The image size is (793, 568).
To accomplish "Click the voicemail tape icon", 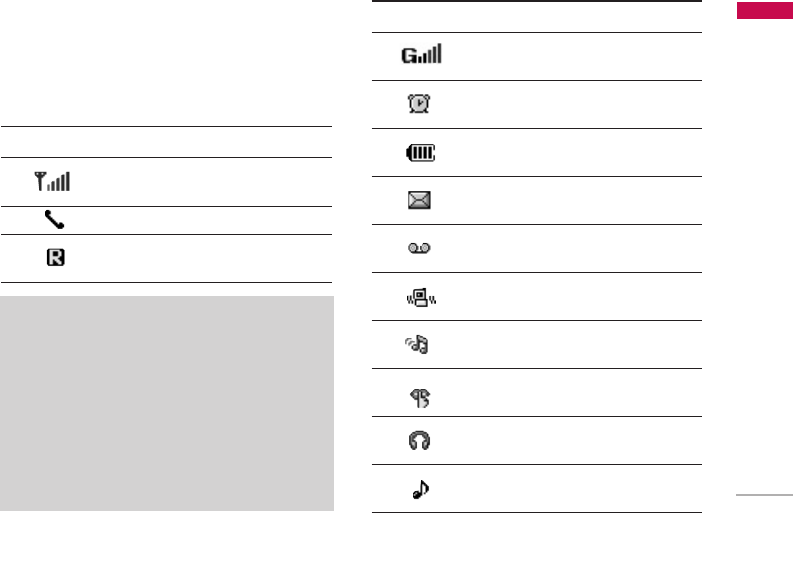I will click(x=420, y=248).
